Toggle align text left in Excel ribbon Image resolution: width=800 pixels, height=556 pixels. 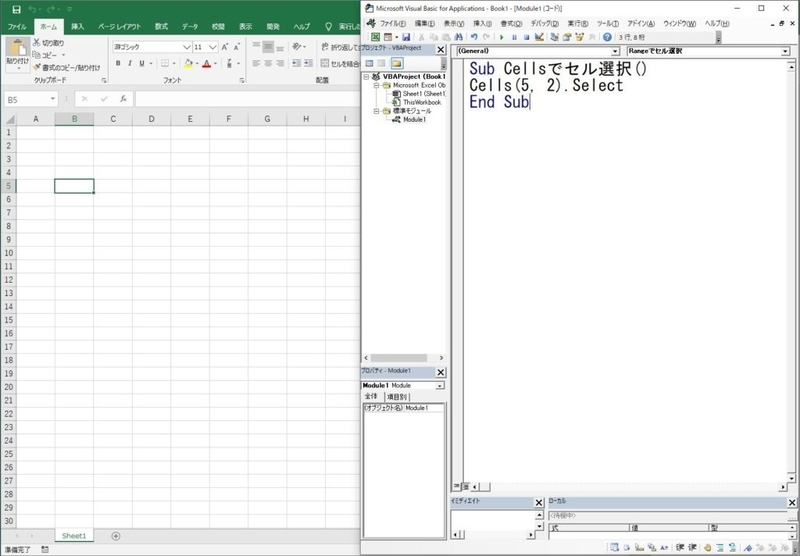click(257, 63)
